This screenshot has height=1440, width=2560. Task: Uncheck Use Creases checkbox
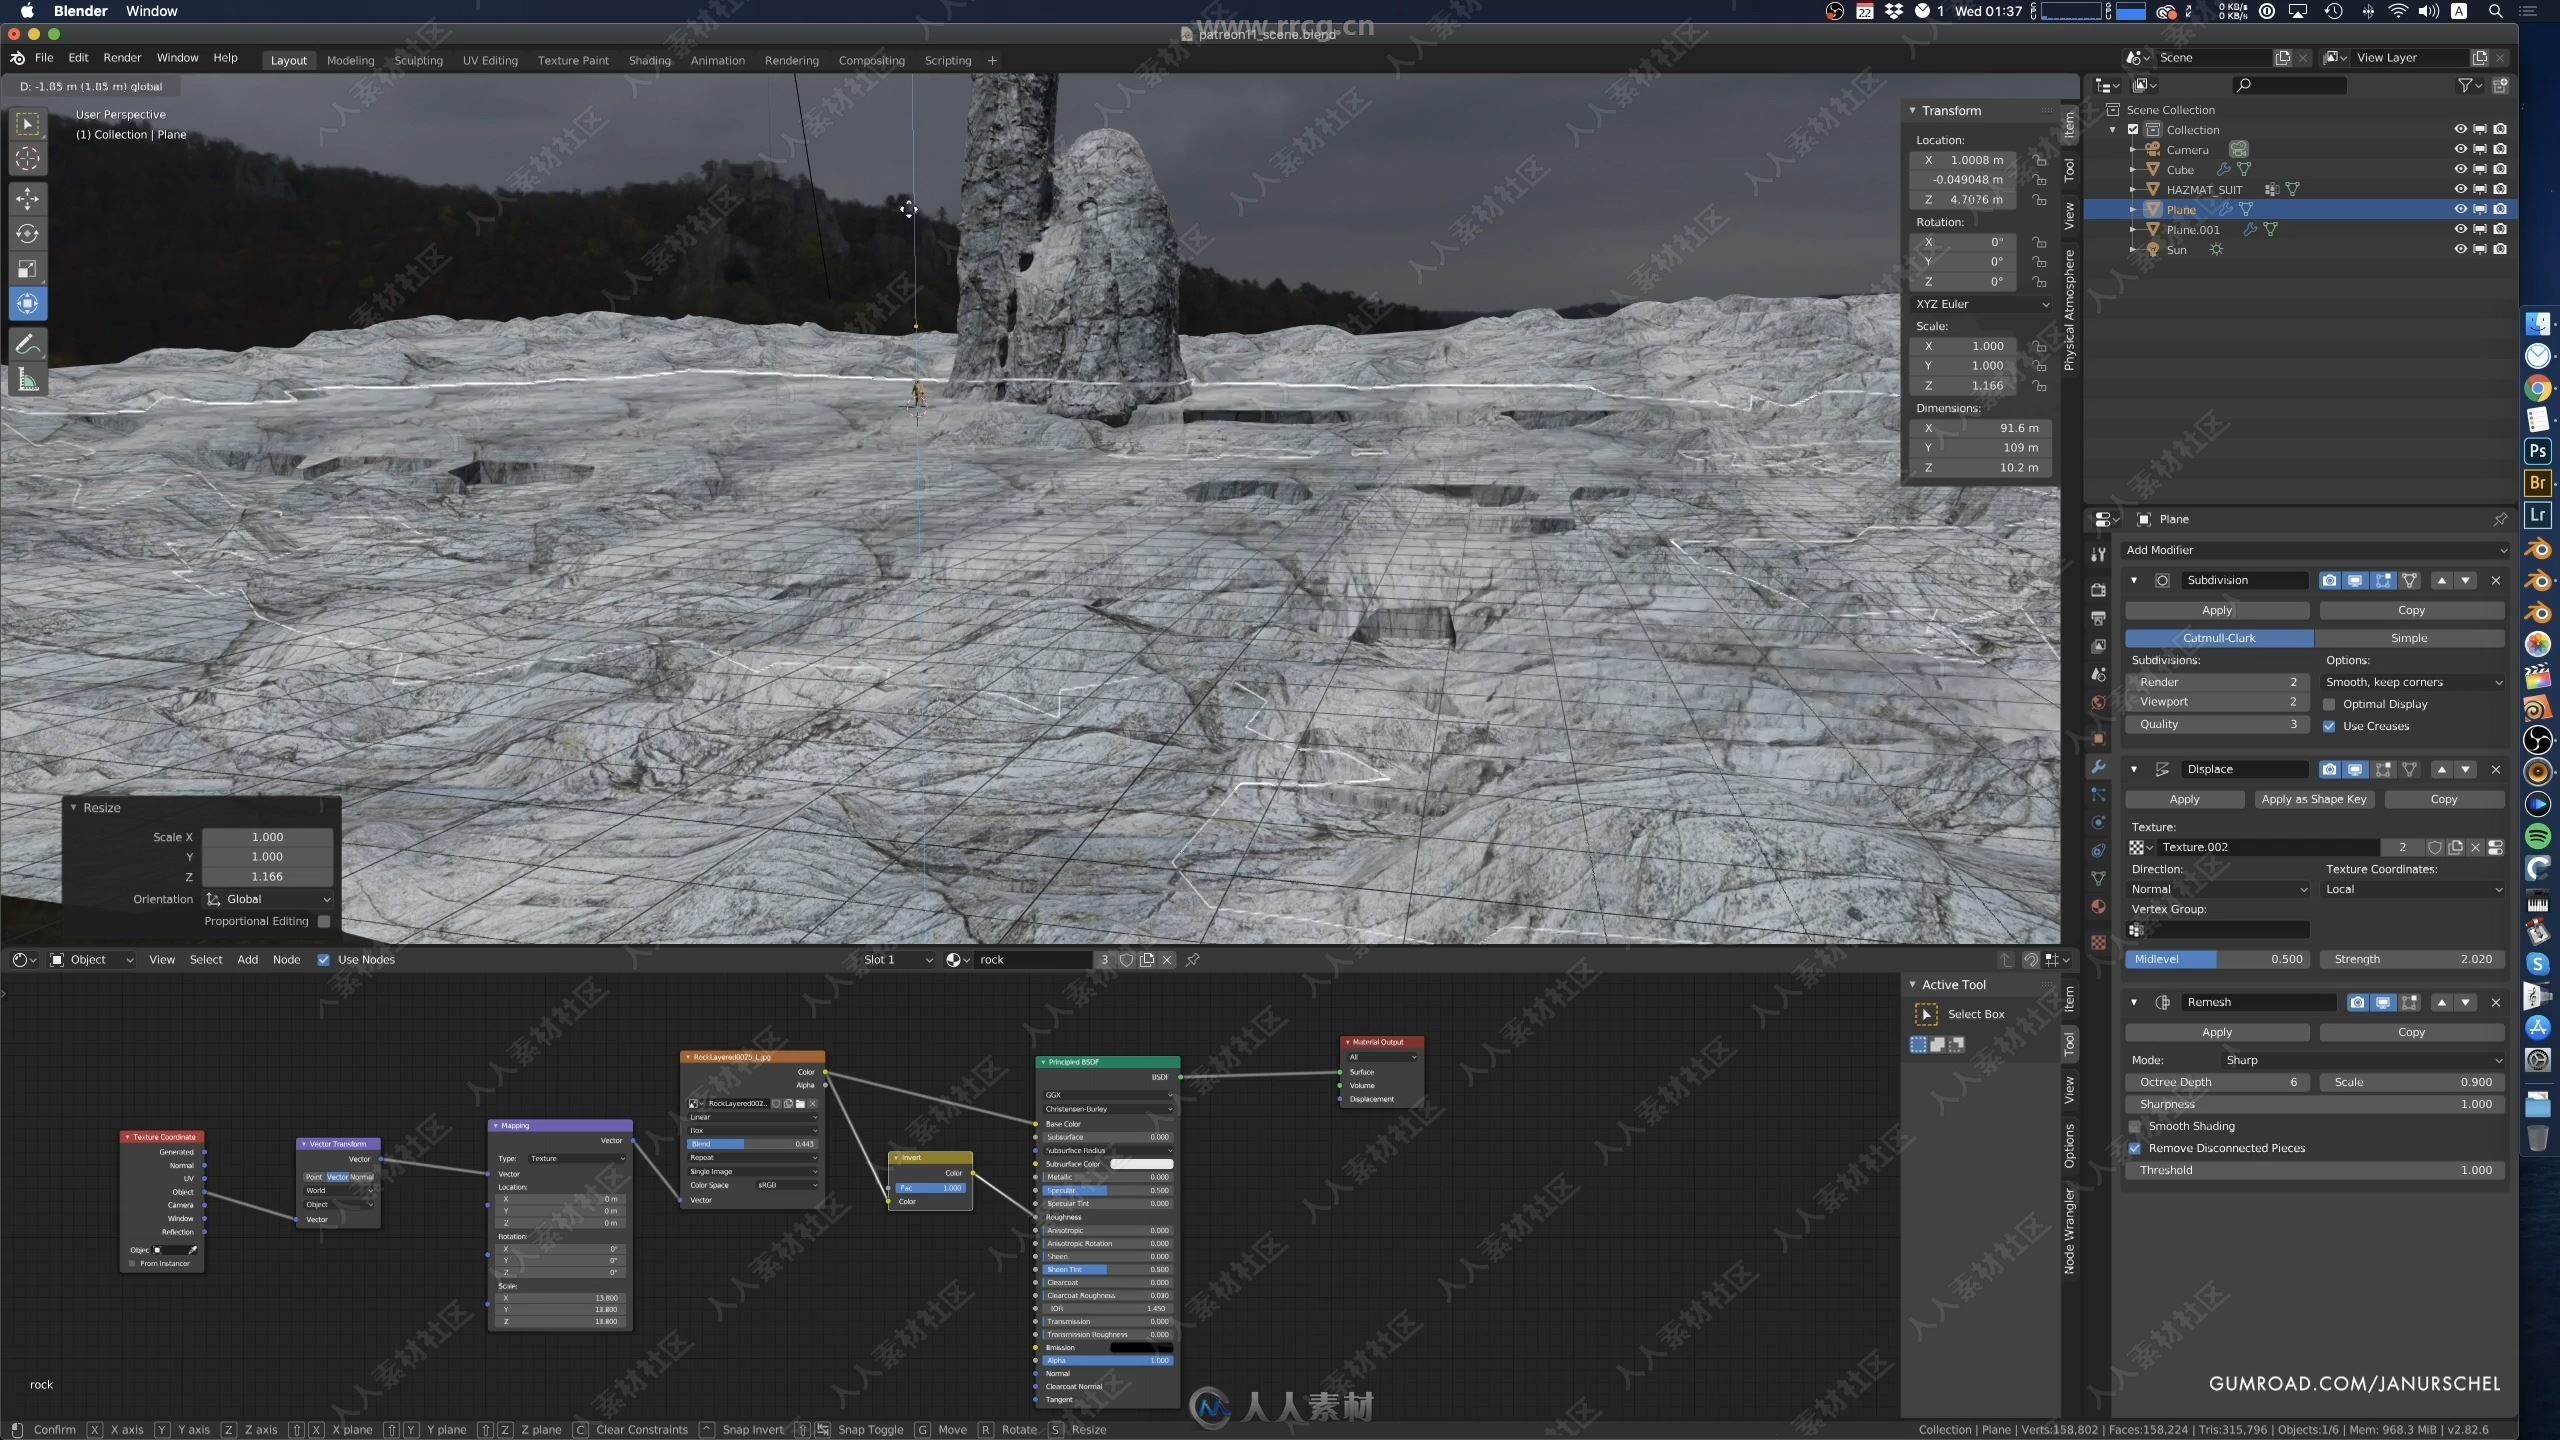[2329, 726]
